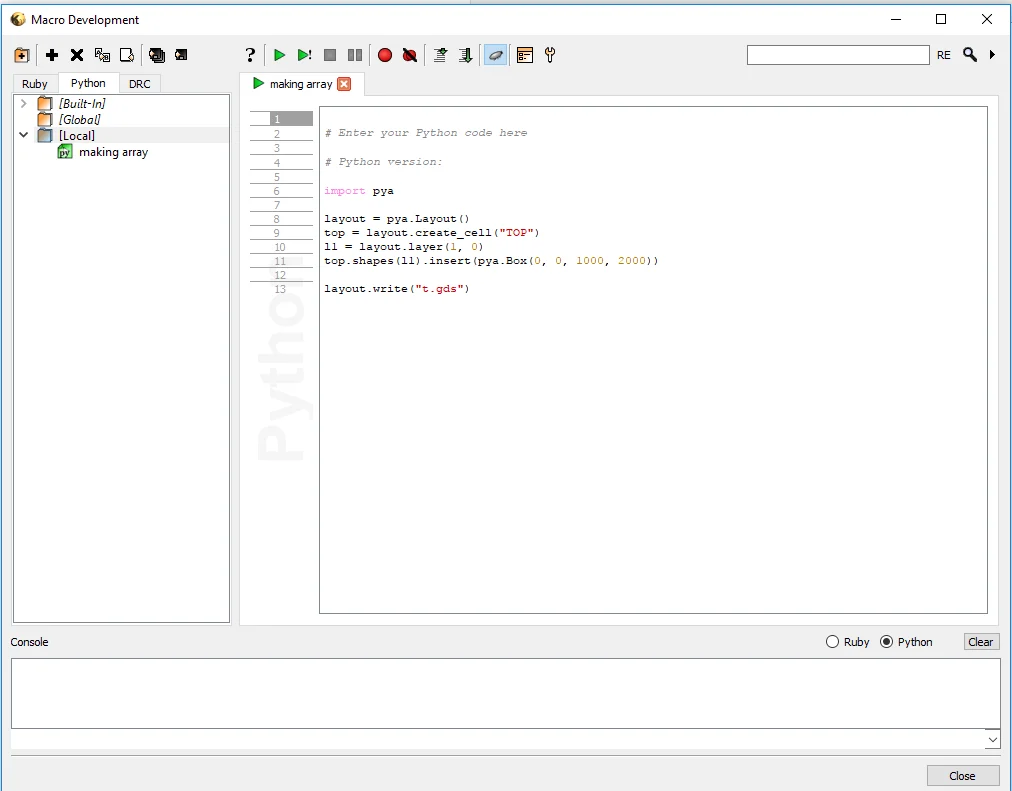This screenshot has width=1012, height=791.
Task: Open the console input history dropdown
Action: click(992, 739)
